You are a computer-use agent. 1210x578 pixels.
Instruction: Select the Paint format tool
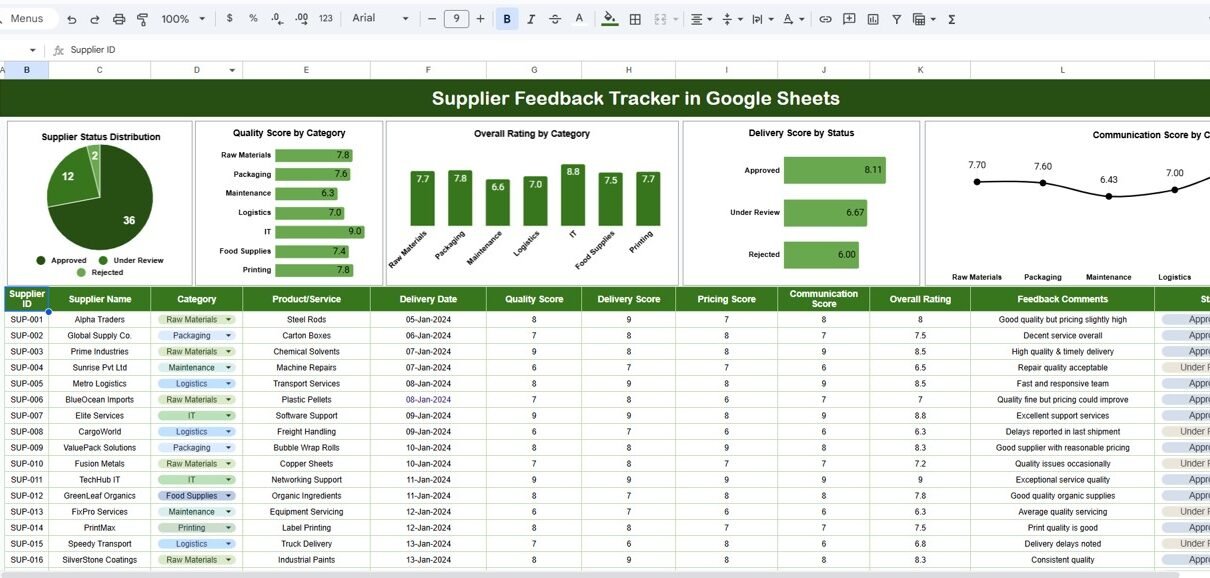[142, 19]
